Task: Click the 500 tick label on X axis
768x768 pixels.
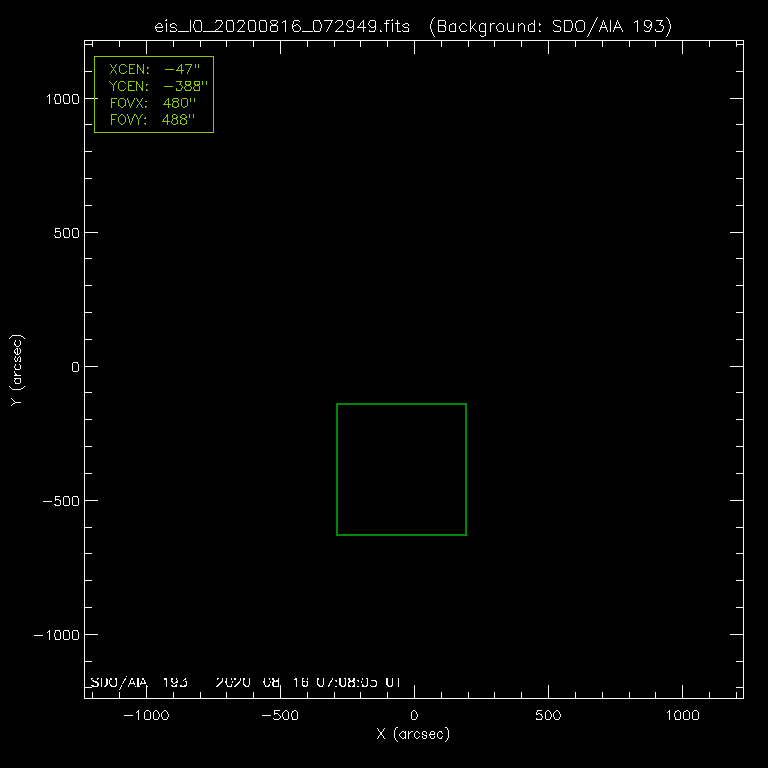Action: [x=548, y=716]
